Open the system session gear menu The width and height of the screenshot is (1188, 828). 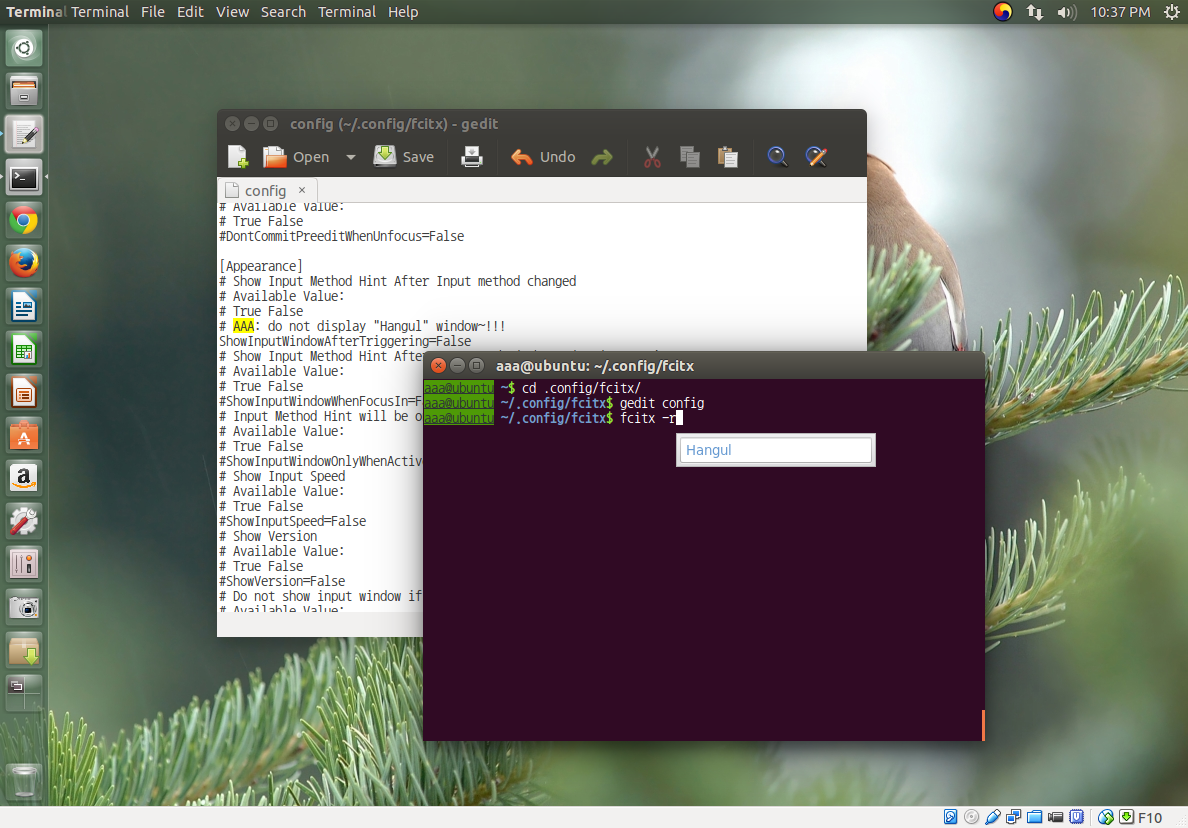[x=1171, y=12]
